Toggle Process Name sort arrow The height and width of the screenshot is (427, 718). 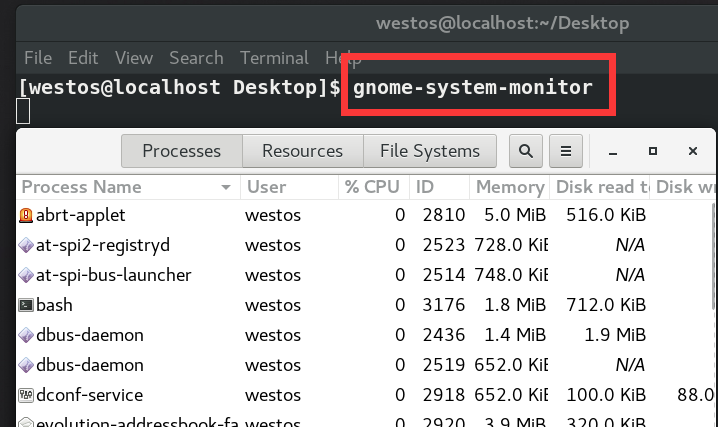tap(226, 187)
